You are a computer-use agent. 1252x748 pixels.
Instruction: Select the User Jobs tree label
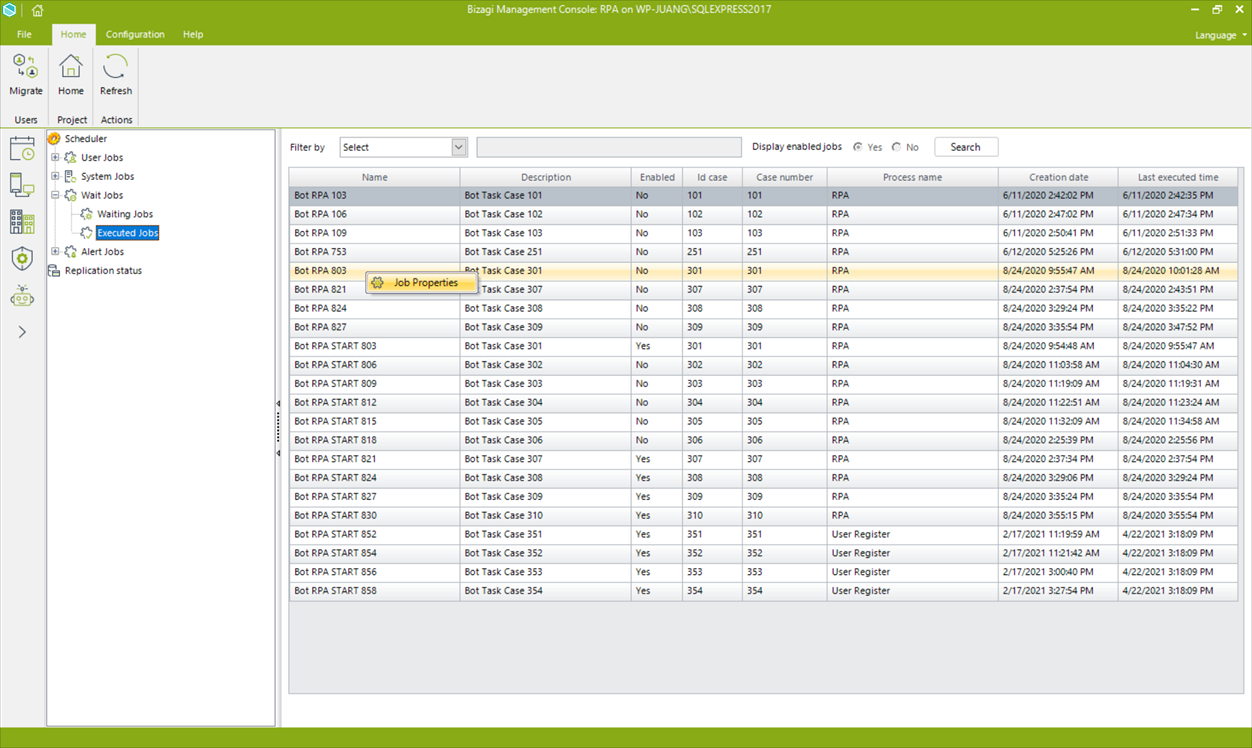102,158
